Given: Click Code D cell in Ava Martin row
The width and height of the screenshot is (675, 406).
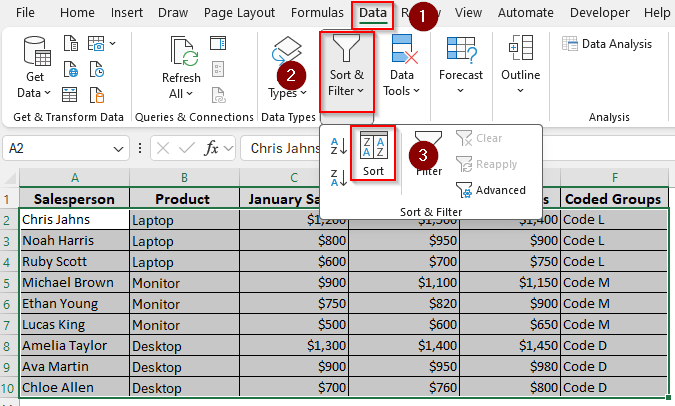Looking at the screenshot, I should pos(614,366).
